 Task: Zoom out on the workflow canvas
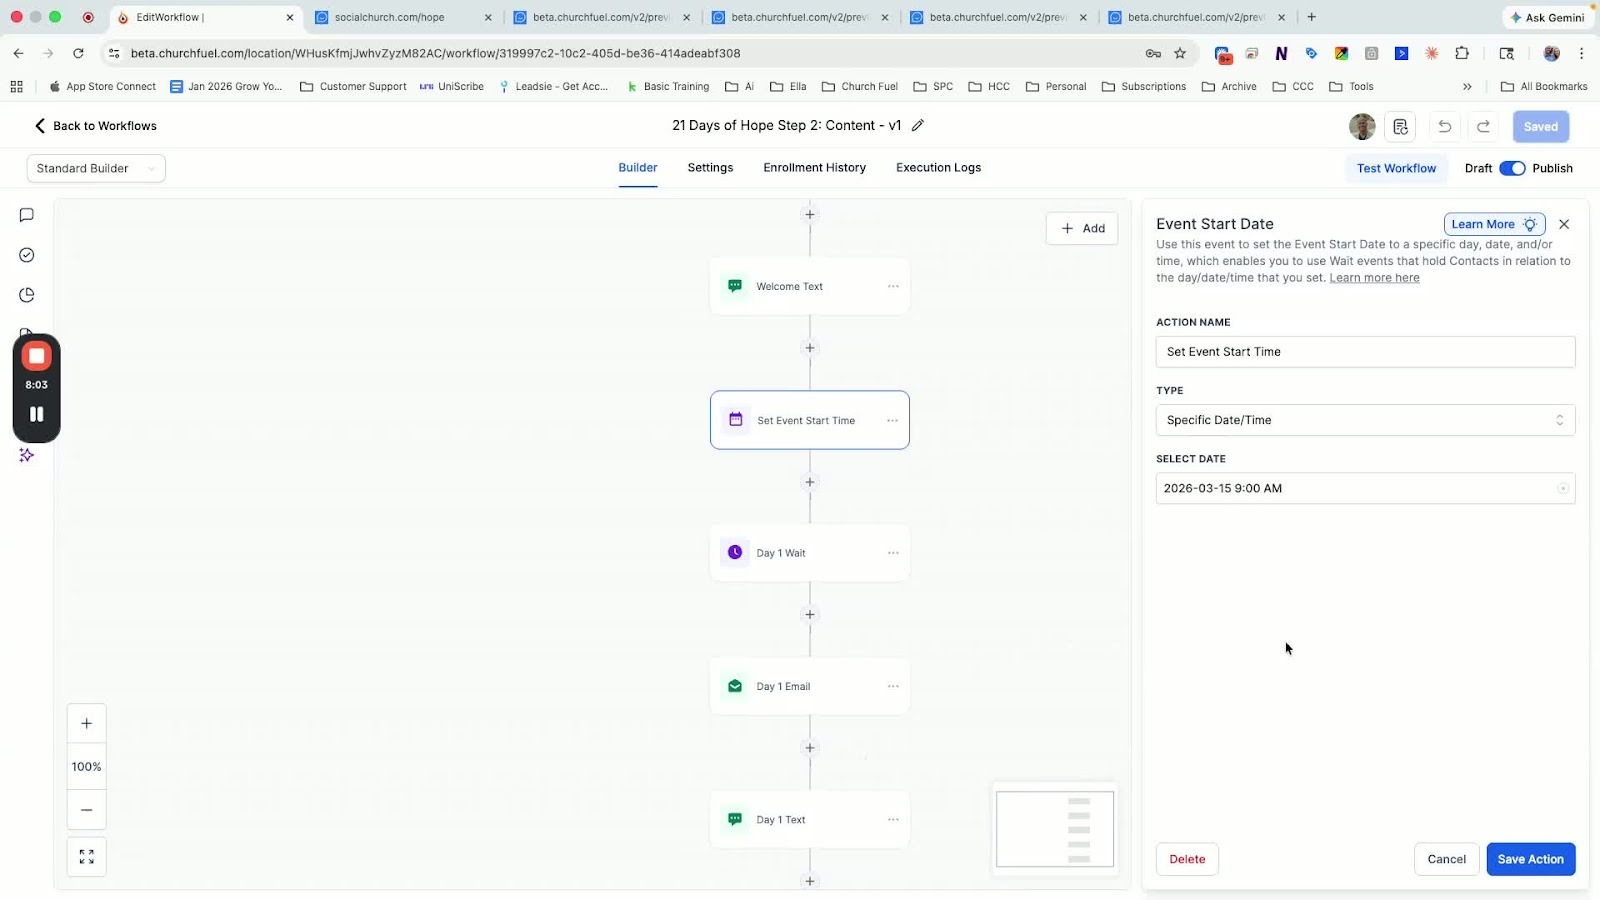pos(87,810)
